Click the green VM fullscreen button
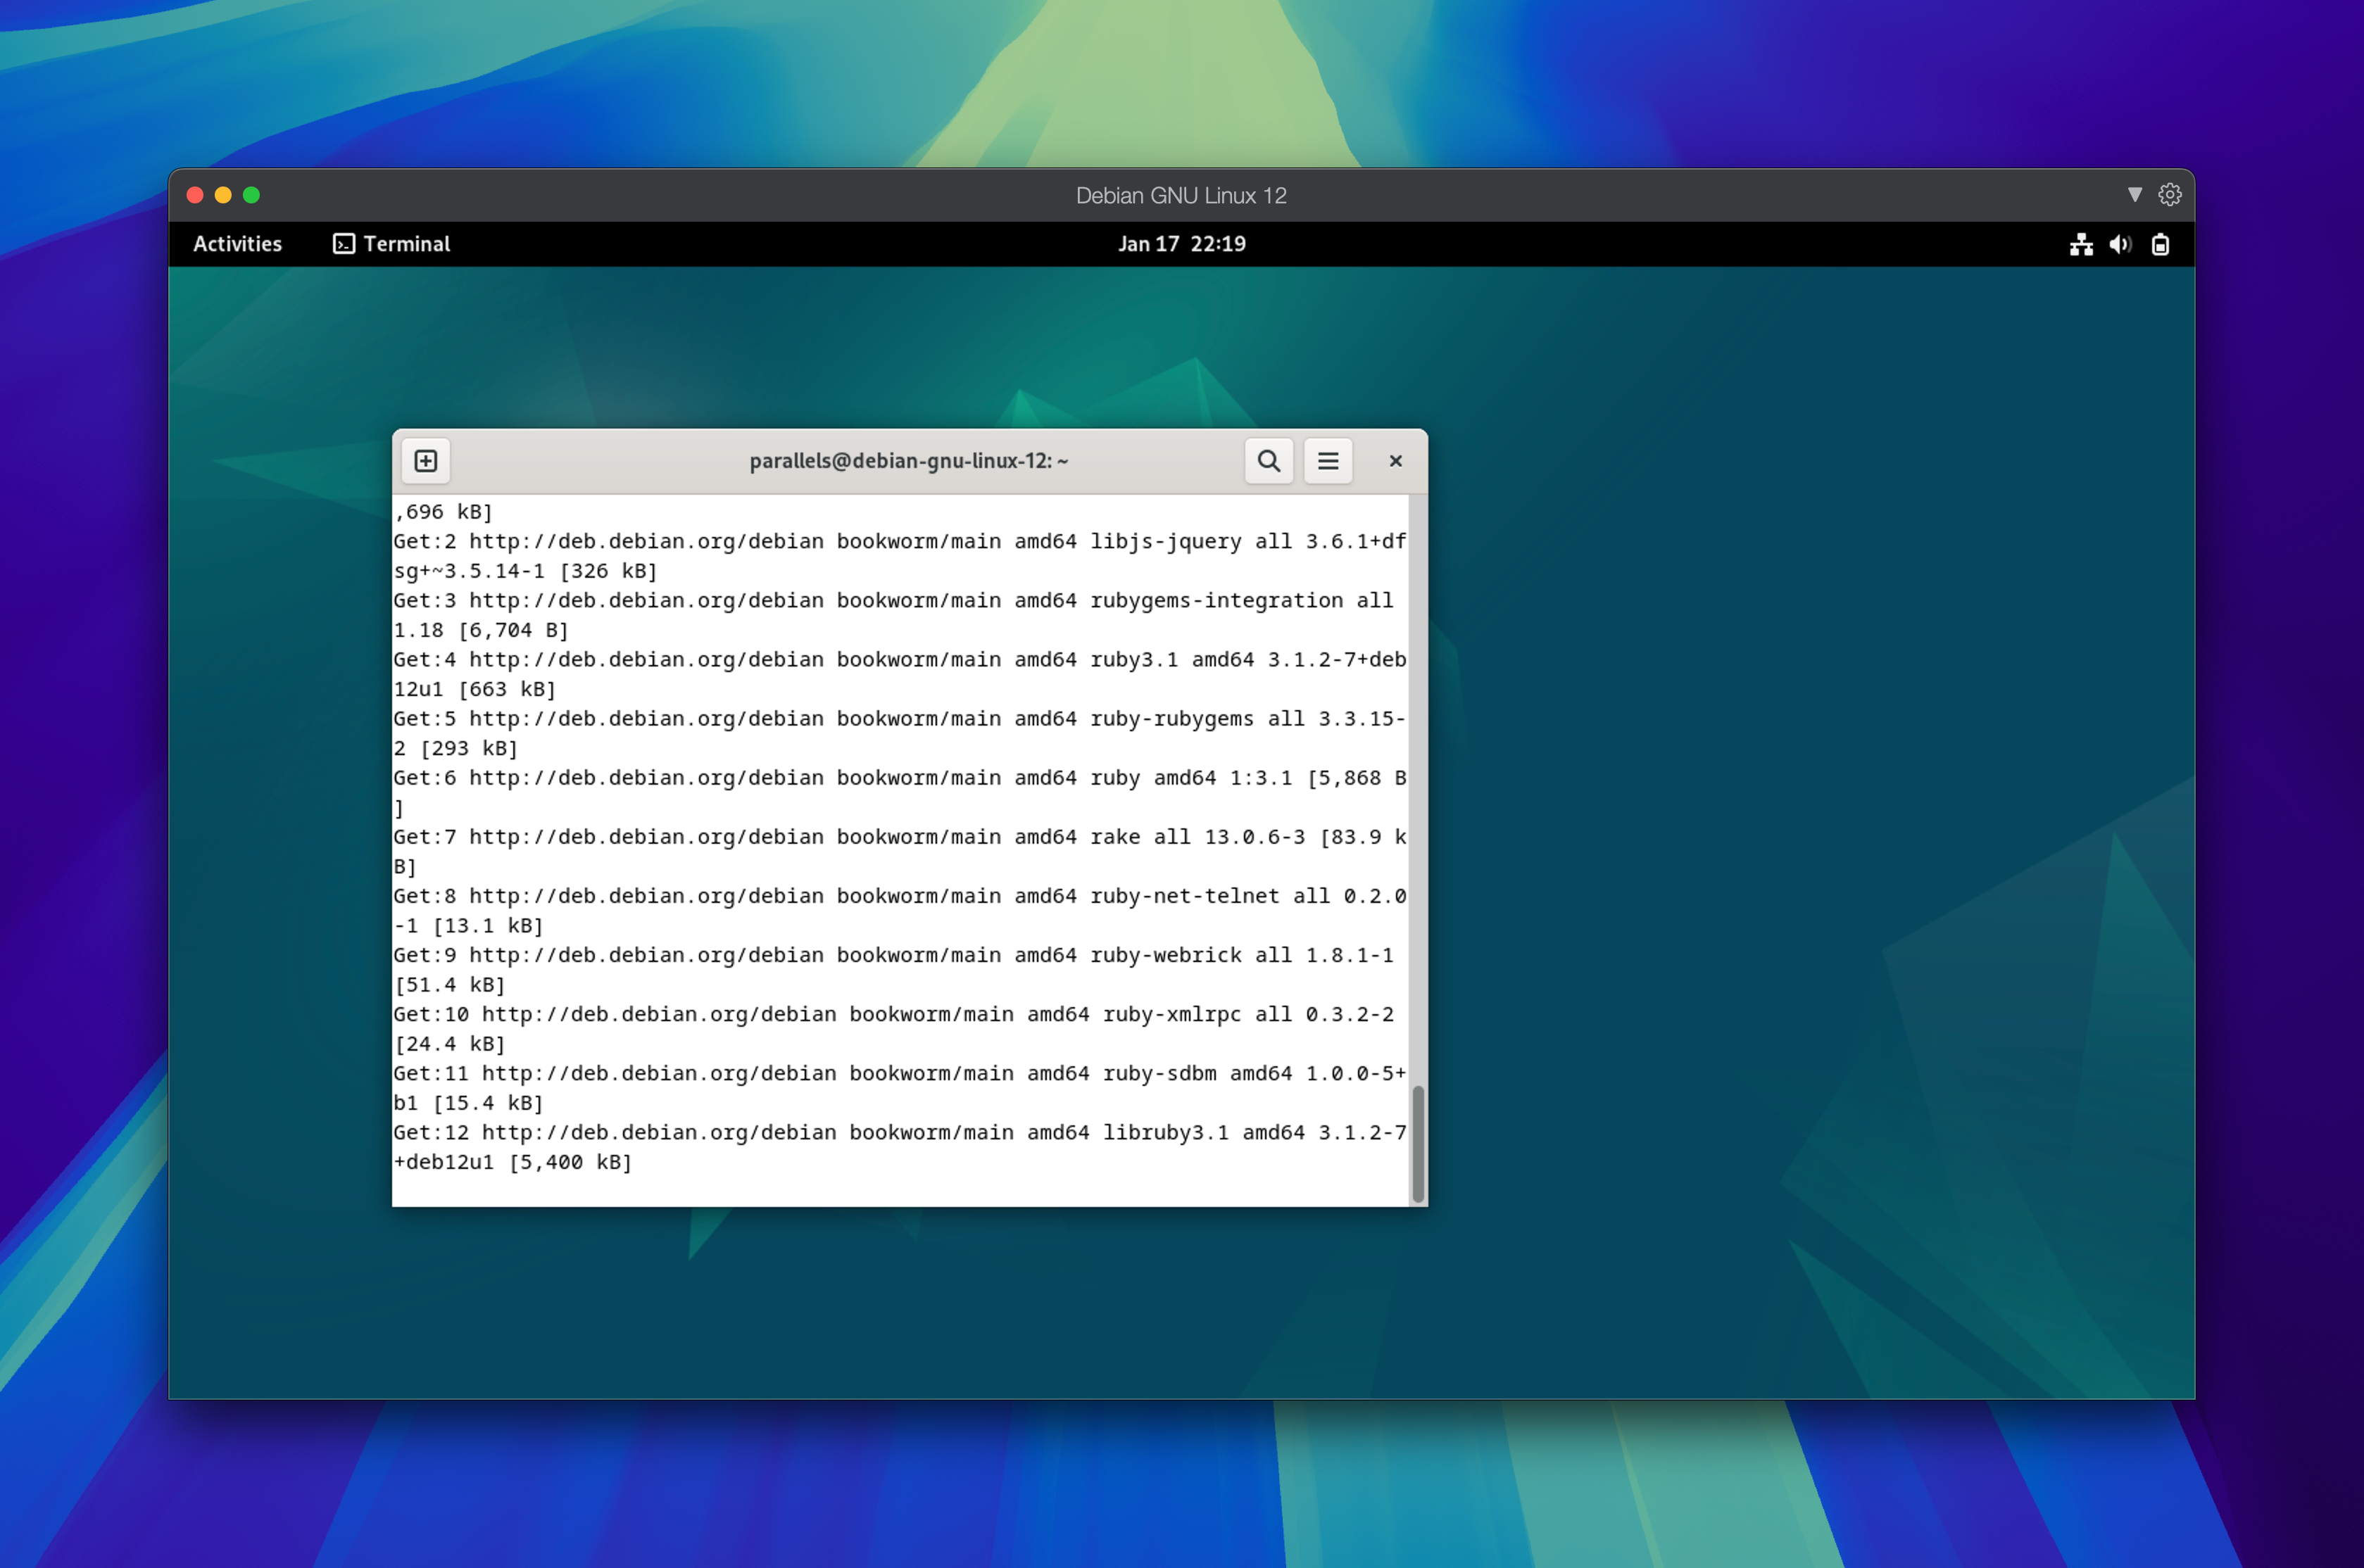 (251, 195)
